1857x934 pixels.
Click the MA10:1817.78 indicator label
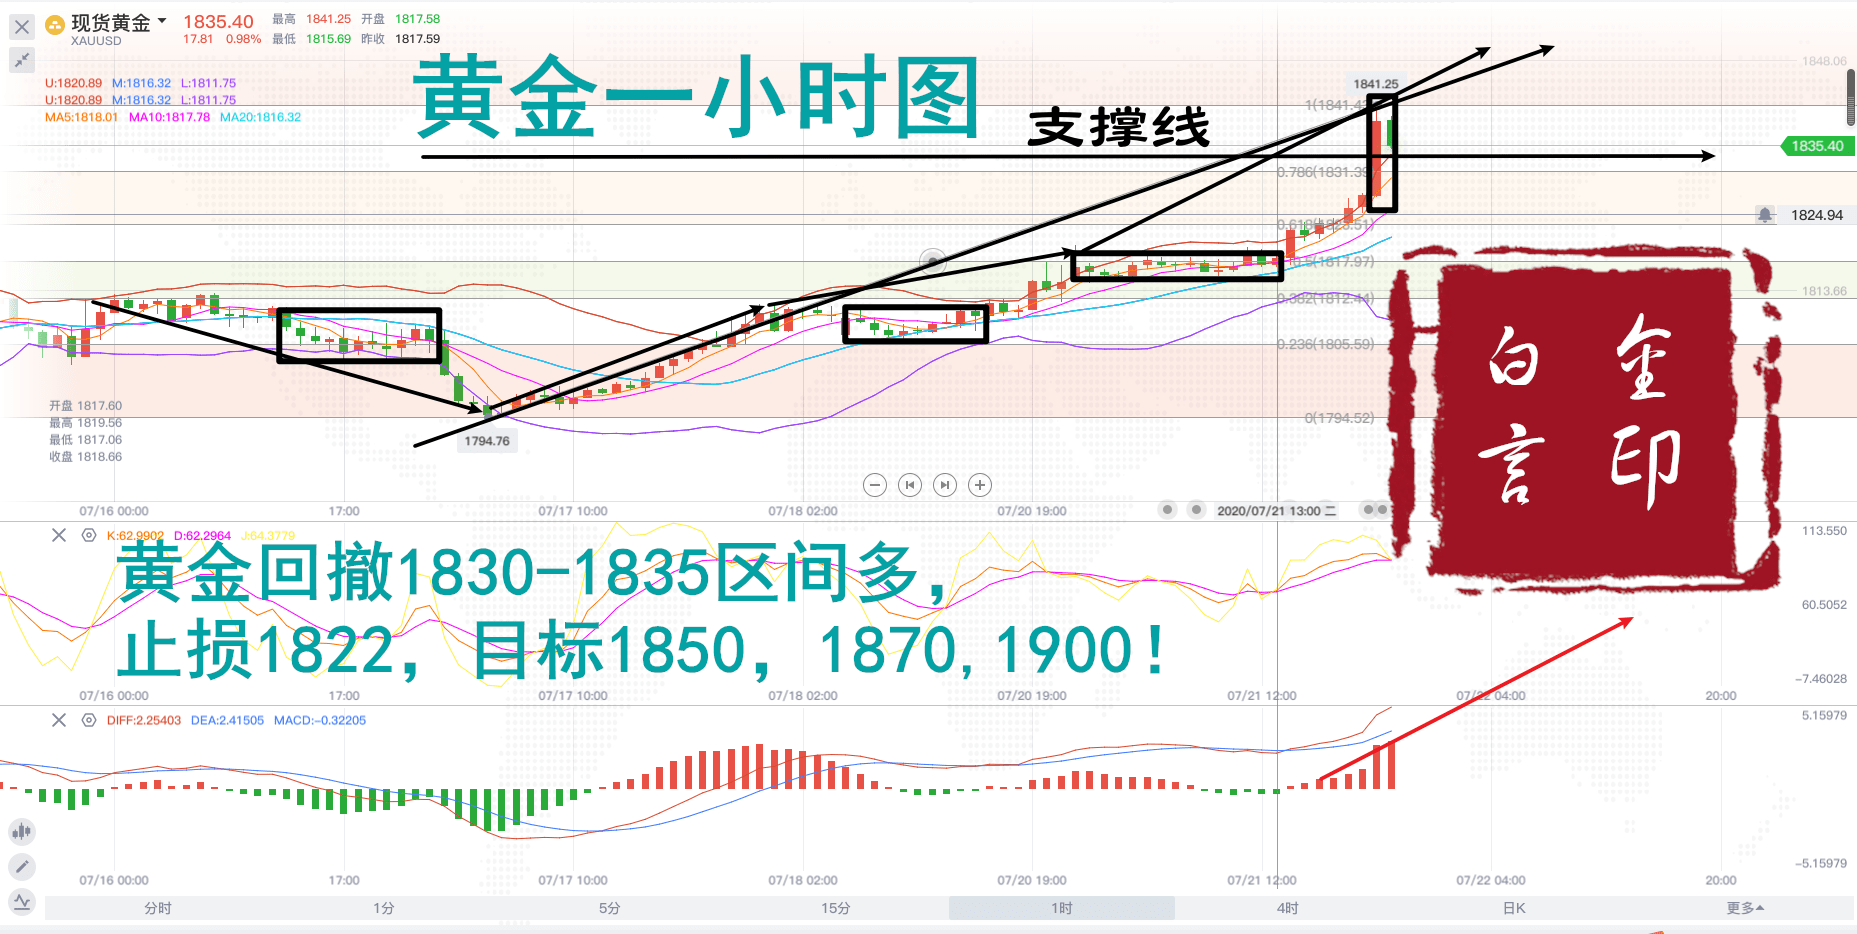pos(169,117)
